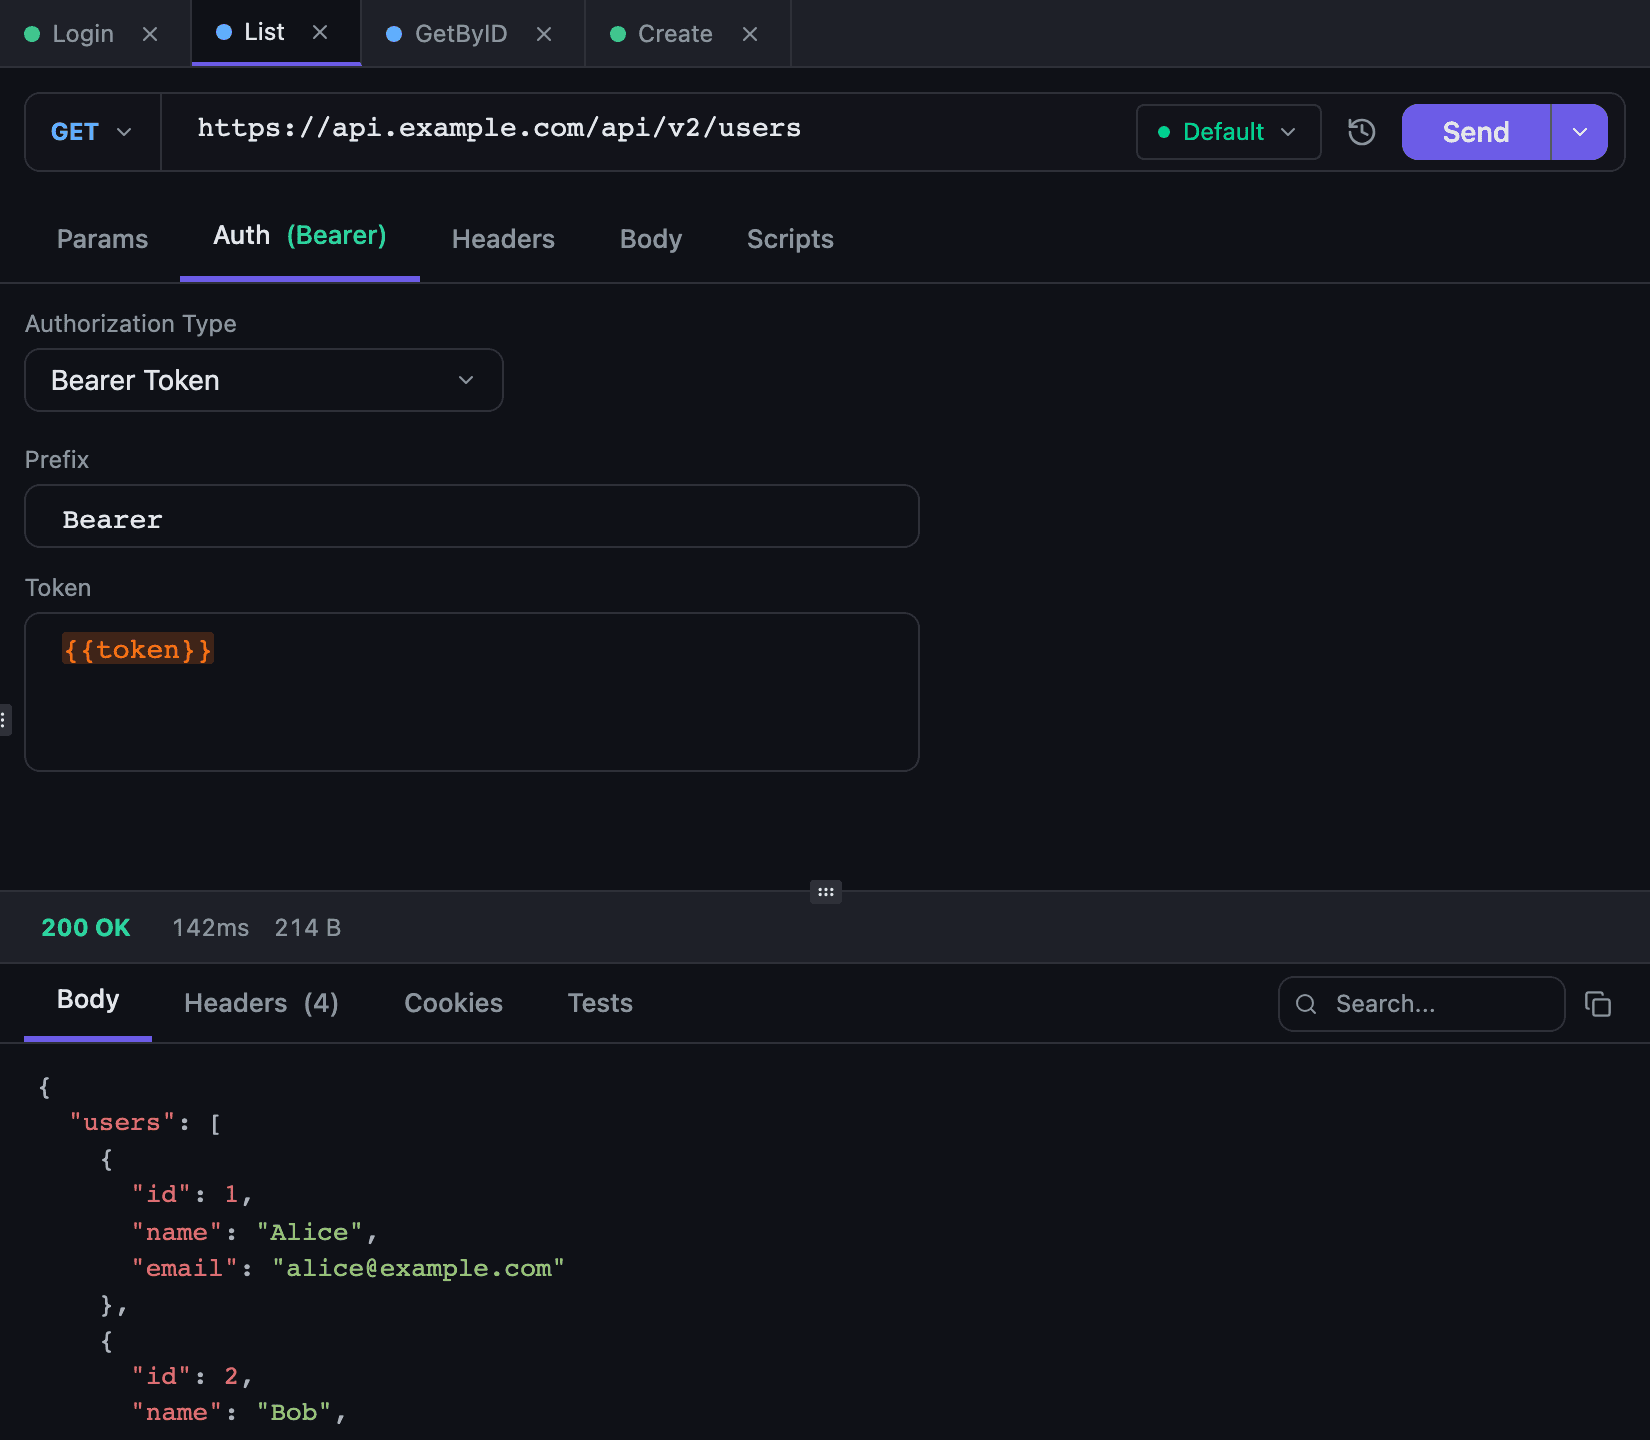Click the {{token}} variable chip
This screenshot has width=1650, height=1440.
click(x=138, y=649)
